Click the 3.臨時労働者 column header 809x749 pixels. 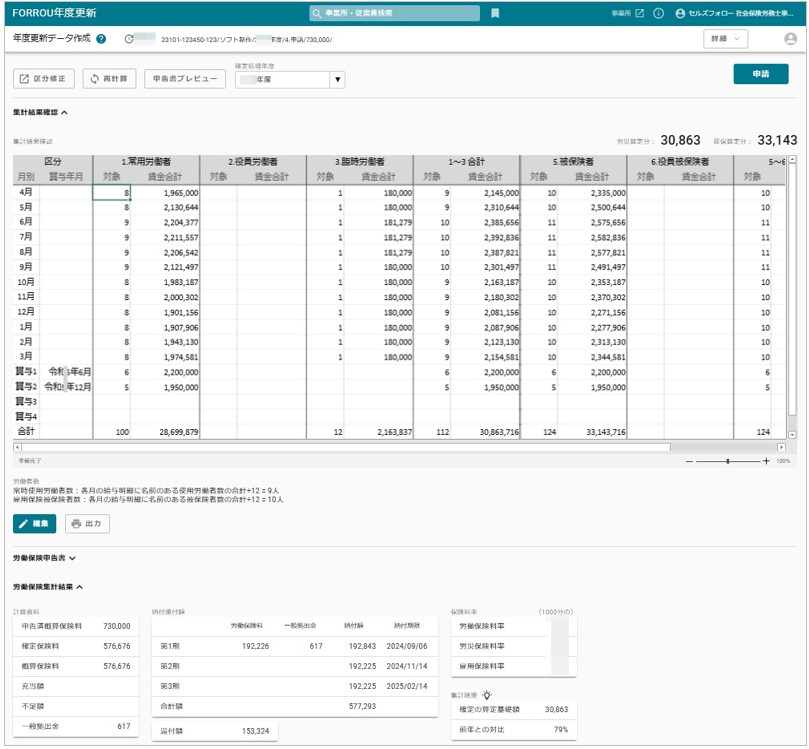click(360, 161)
